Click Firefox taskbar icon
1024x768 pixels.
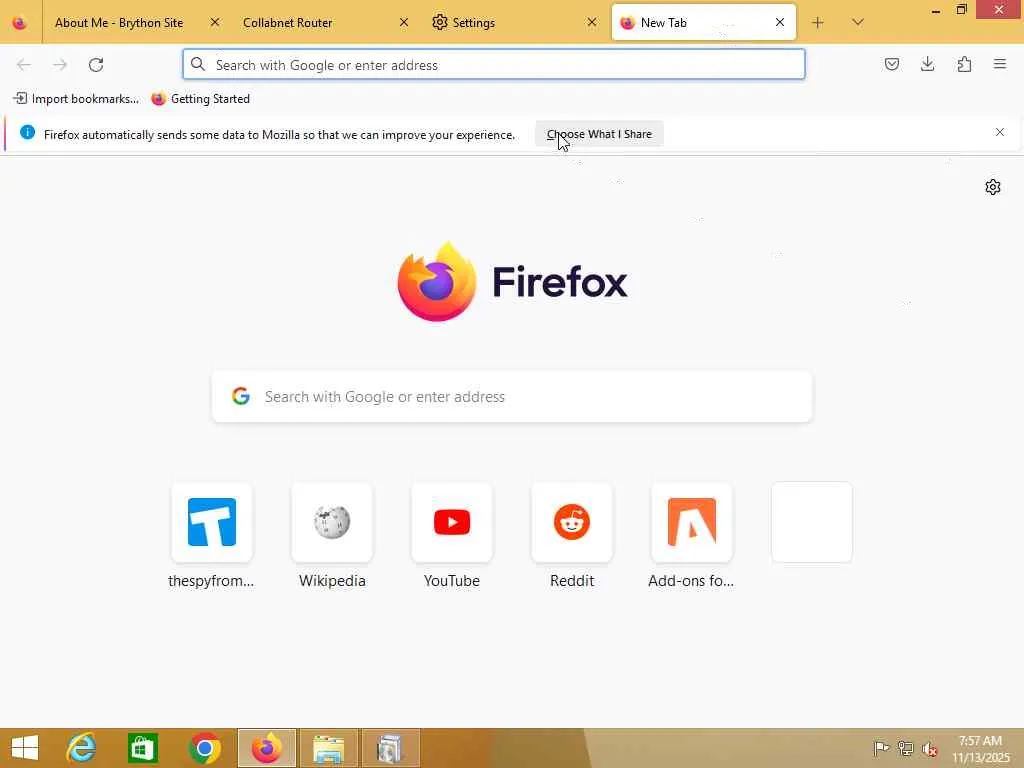click(x=266, y=748)
